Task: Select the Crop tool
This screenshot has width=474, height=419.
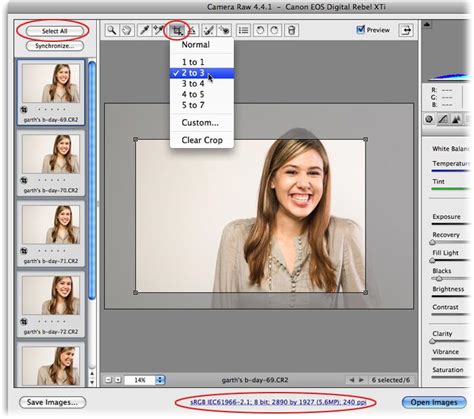Action: click(x=176, y=31)
